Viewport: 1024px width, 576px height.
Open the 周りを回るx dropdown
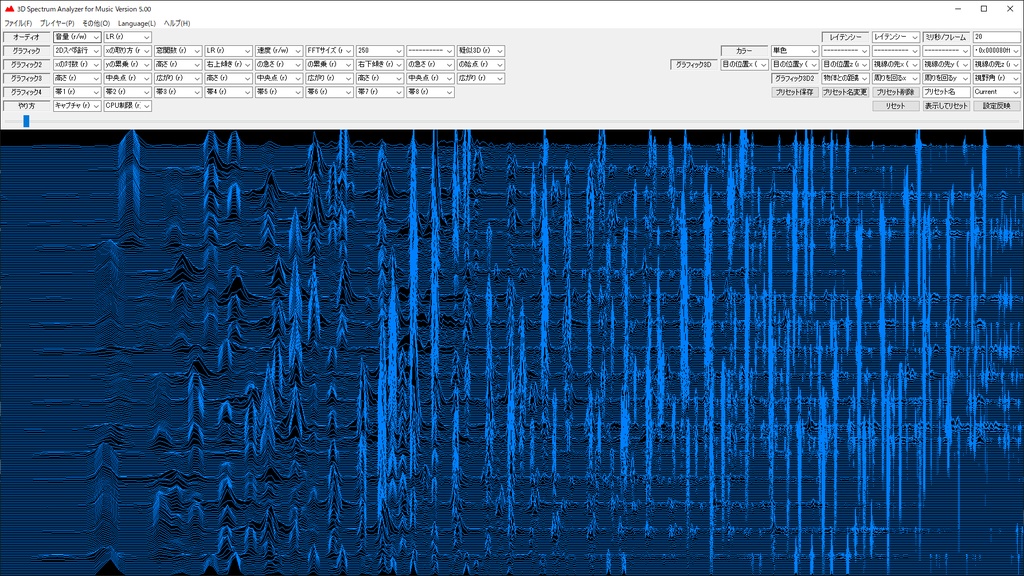click(895, 78)
